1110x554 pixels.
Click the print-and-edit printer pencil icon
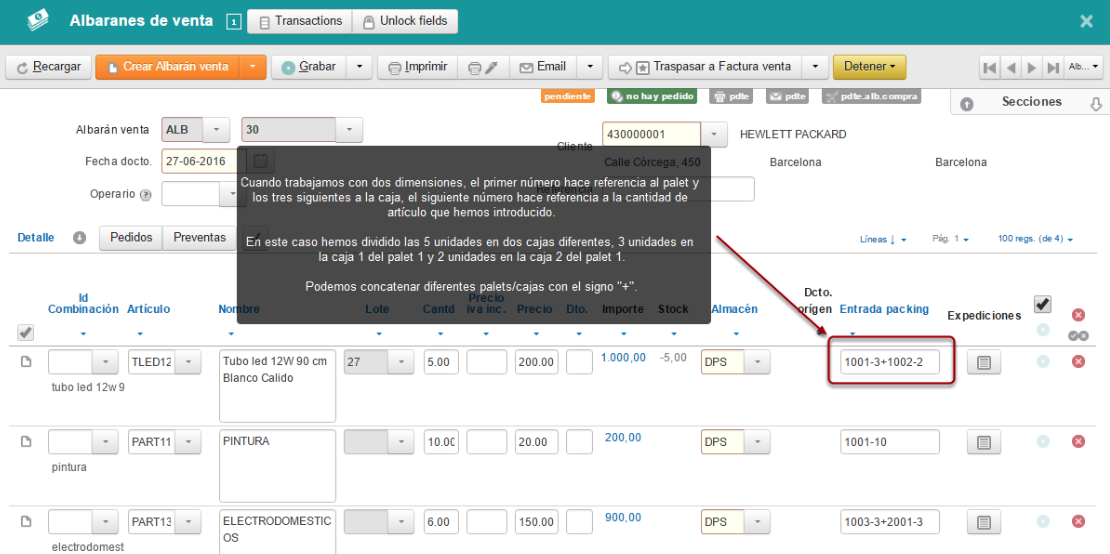click(483, 67)
